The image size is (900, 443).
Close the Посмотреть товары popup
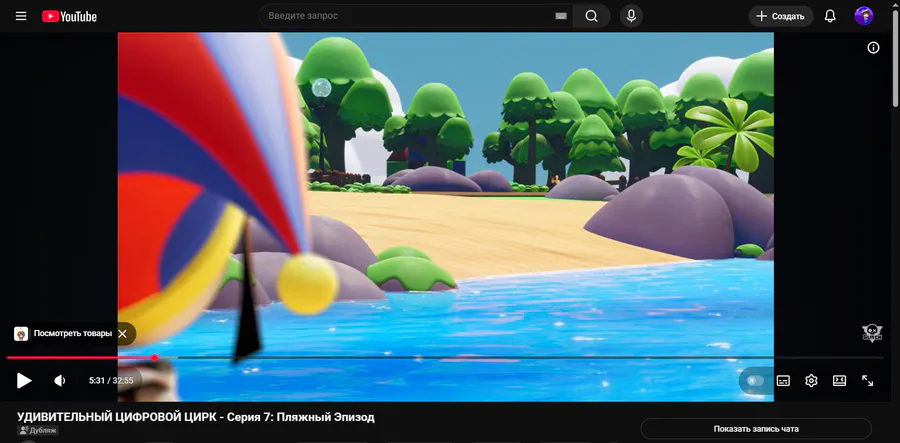[122, 333]
